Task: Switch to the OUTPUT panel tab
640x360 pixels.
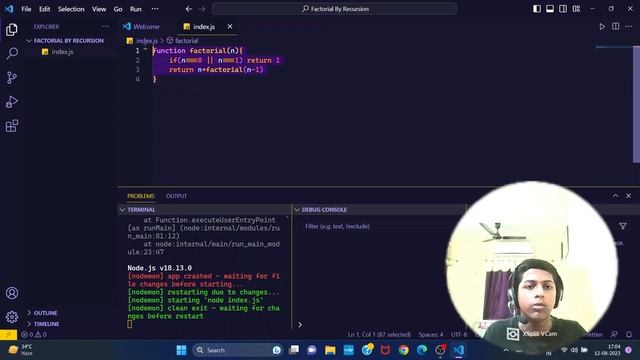Action: (x=176, y=196)
